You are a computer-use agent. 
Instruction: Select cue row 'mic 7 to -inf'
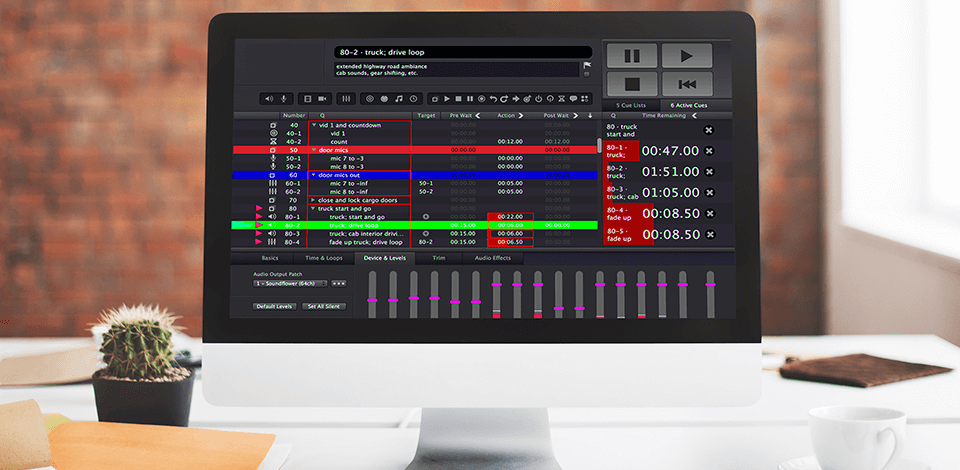click(415, 184)
